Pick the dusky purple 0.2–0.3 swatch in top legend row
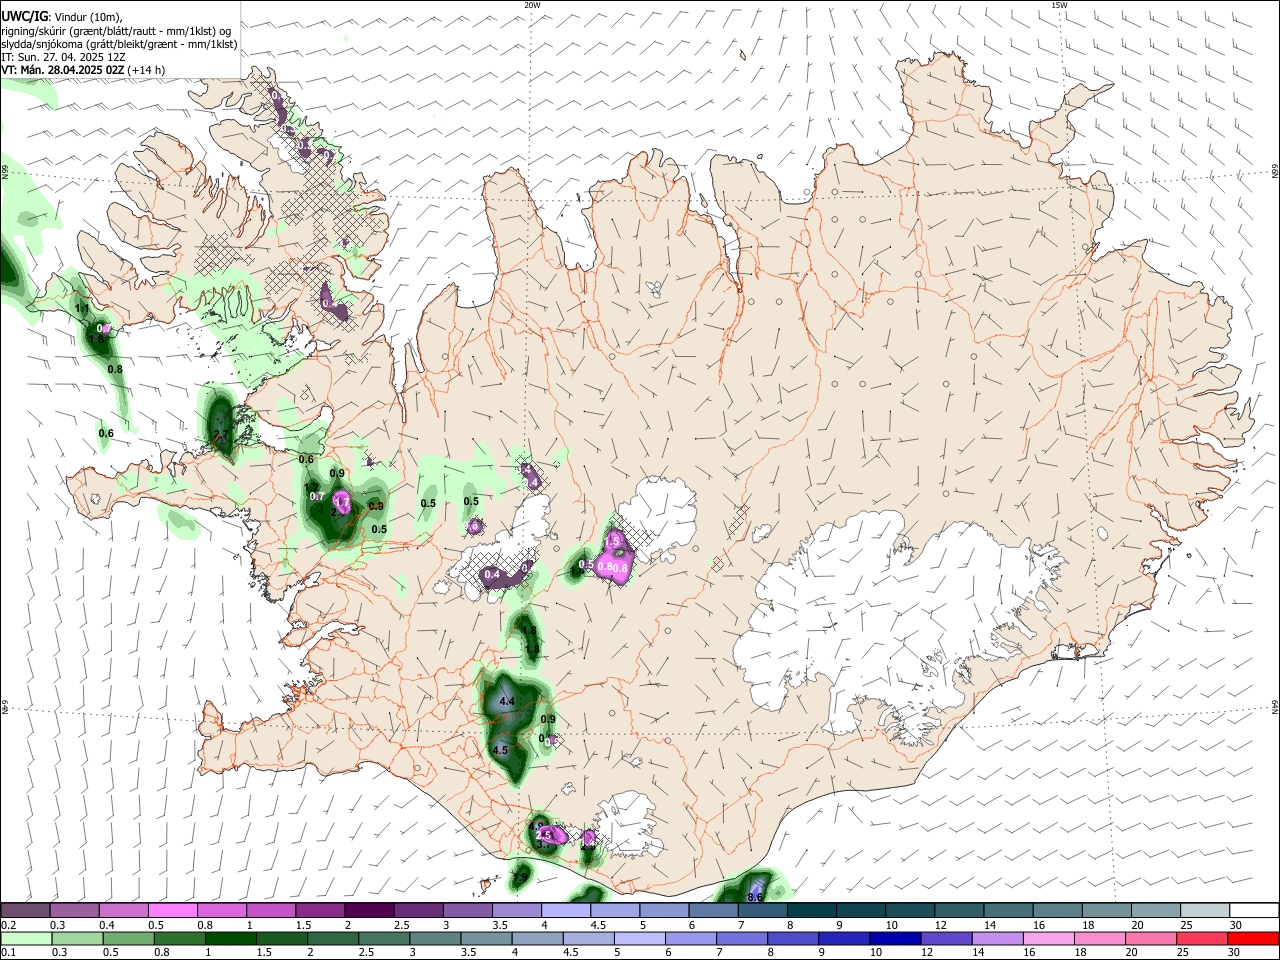The image size is (1280, 960). pos(25,911)
